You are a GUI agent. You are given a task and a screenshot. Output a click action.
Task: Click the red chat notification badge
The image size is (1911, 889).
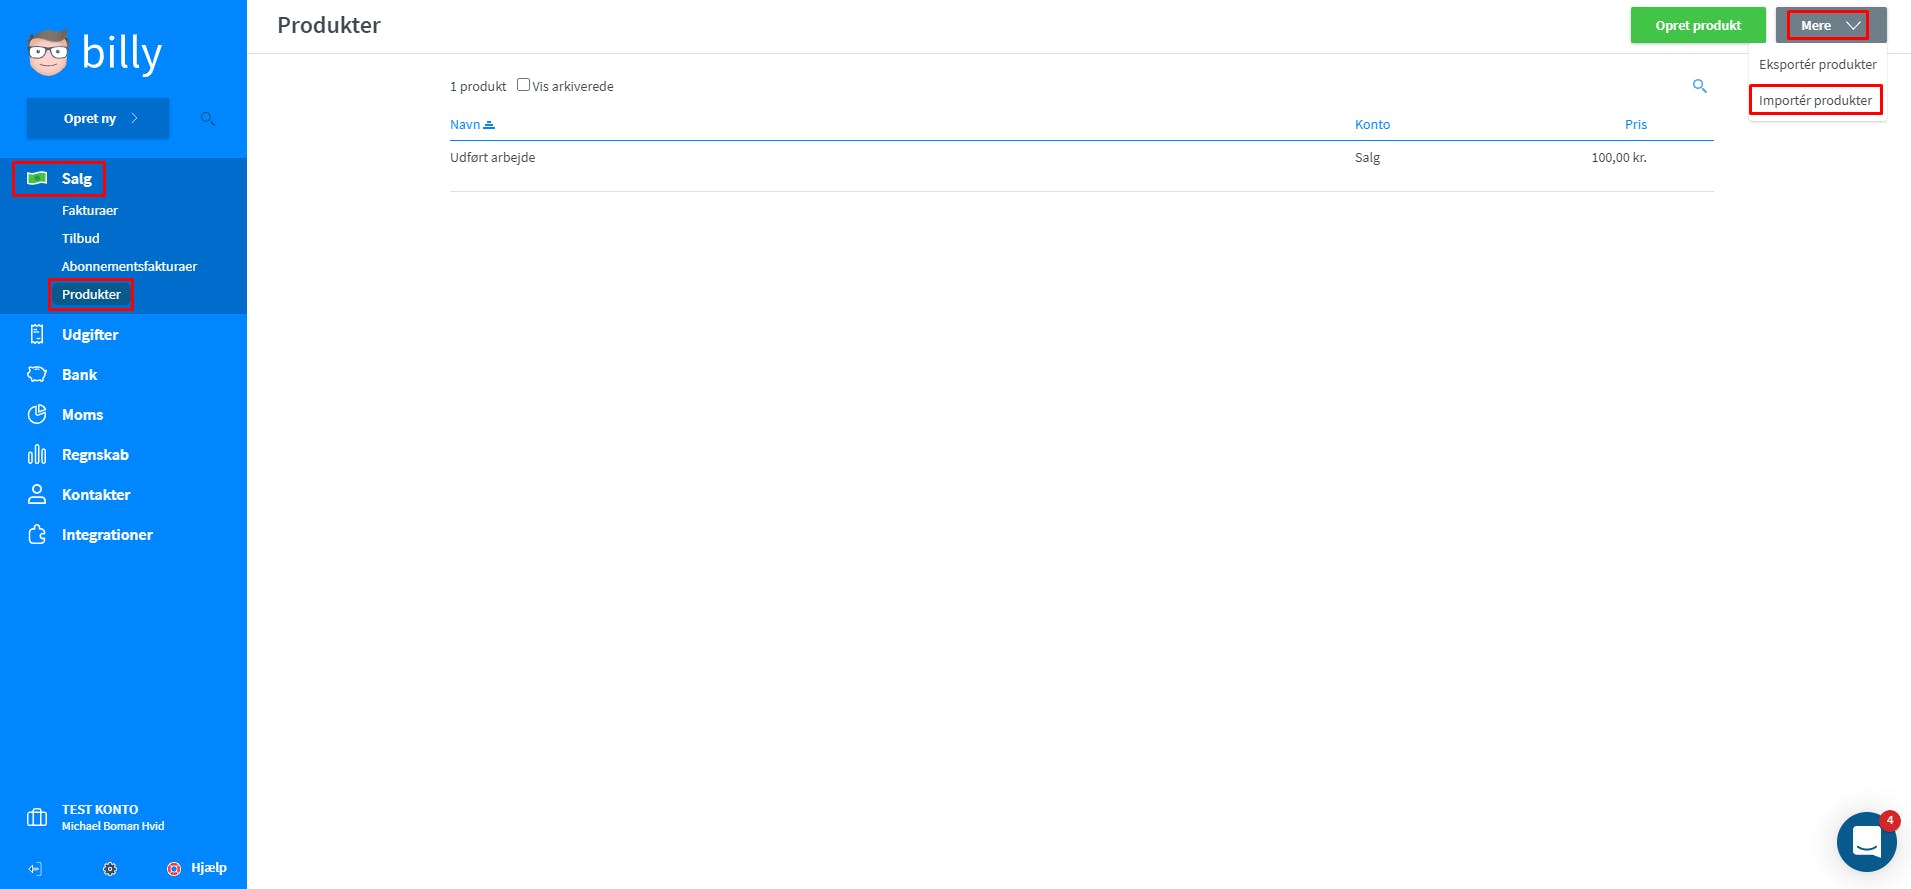click(x=1890, y=820)
